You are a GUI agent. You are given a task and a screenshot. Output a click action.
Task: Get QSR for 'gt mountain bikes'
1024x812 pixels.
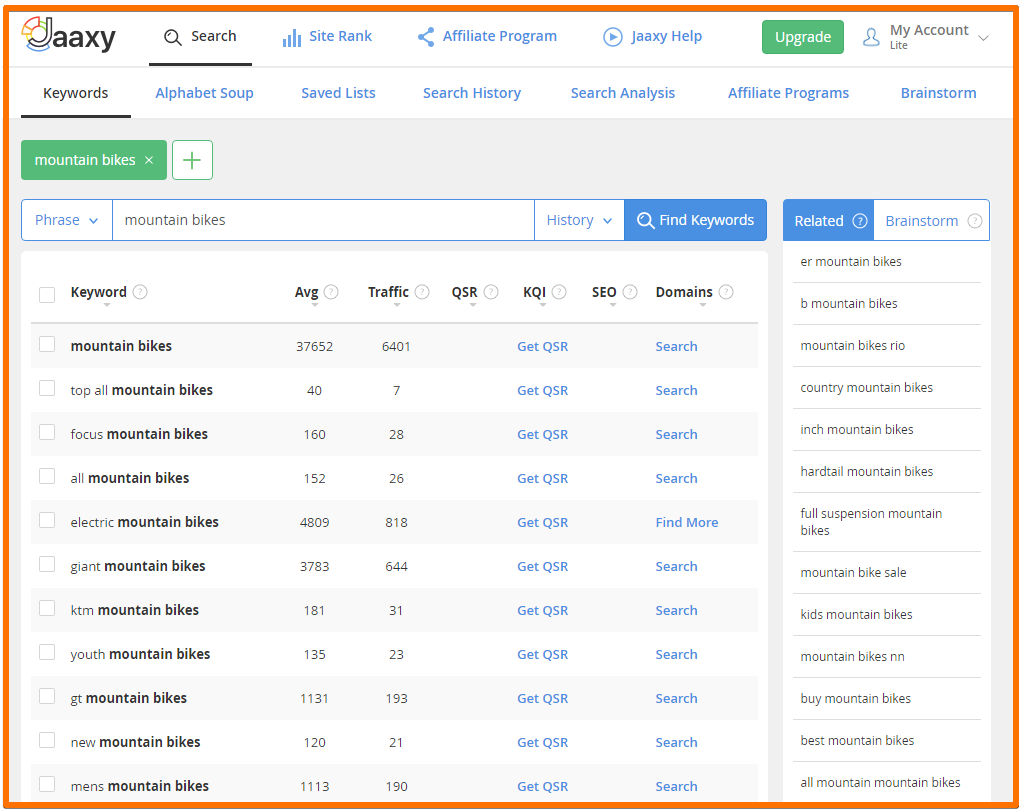[x=543, y=698]
